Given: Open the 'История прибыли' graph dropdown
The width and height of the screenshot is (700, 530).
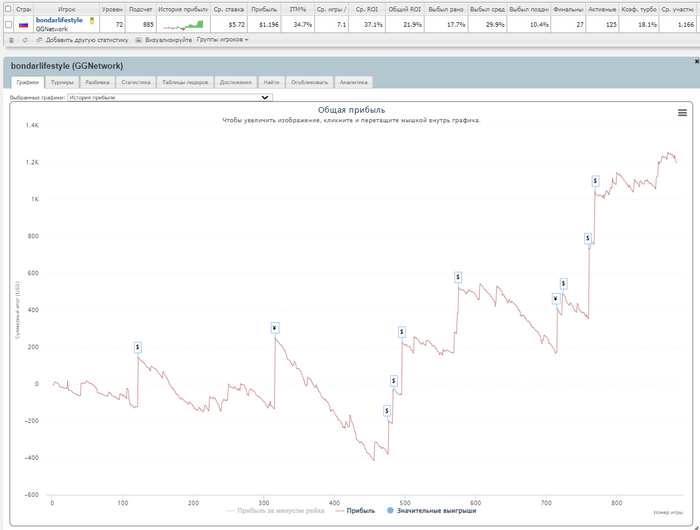Looking at the screenshot, I should pos(169,98).
